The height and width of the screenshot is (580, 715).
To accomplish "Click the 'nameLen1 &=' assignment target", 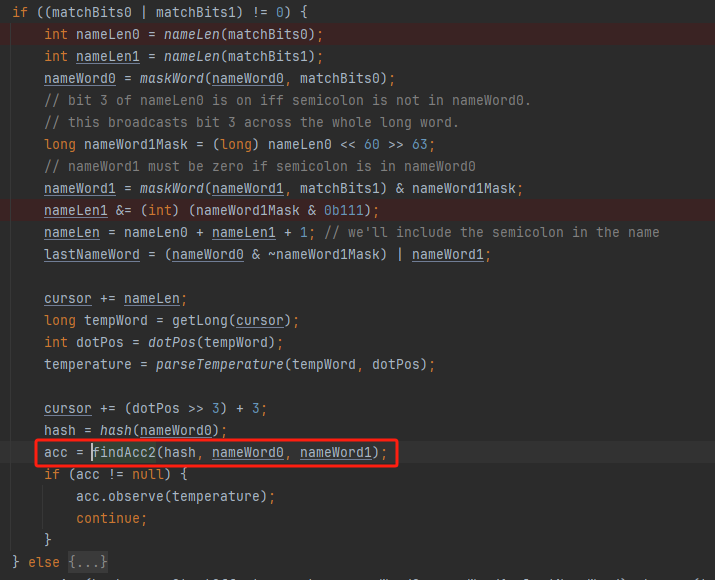I will (76, 210).
